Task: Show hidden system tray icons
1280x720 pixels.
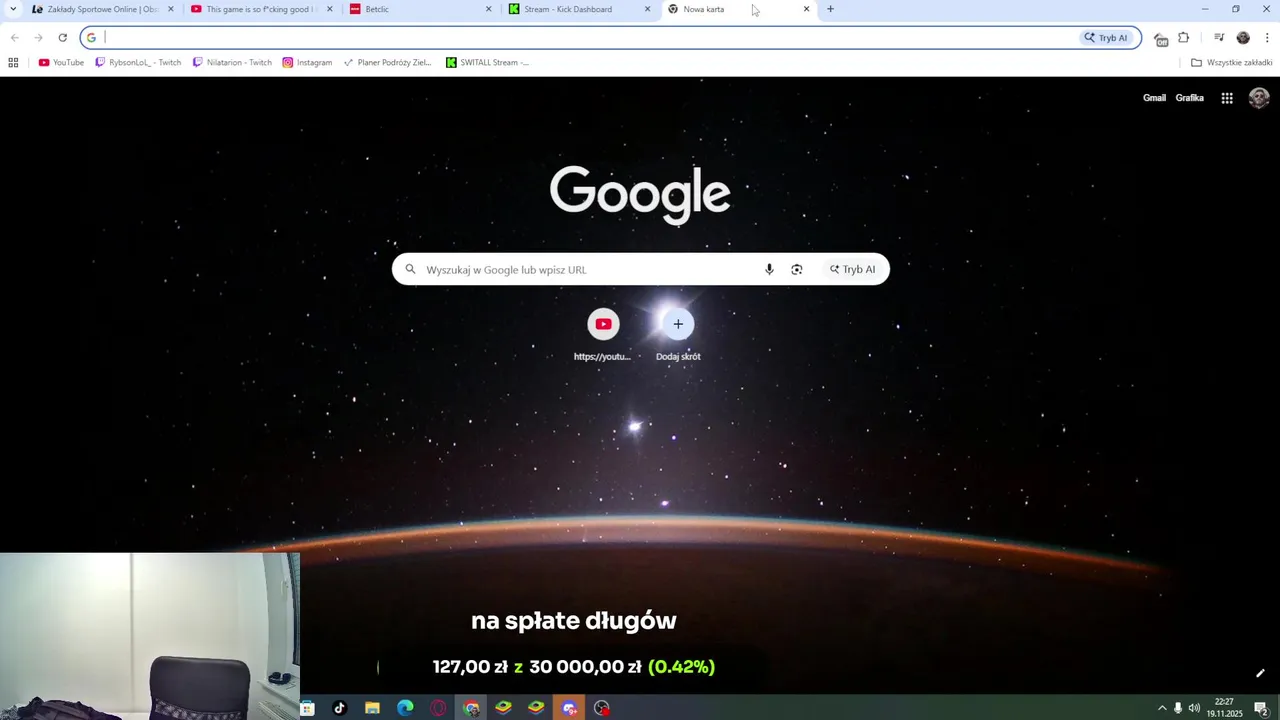Action: click(1162, 708)
